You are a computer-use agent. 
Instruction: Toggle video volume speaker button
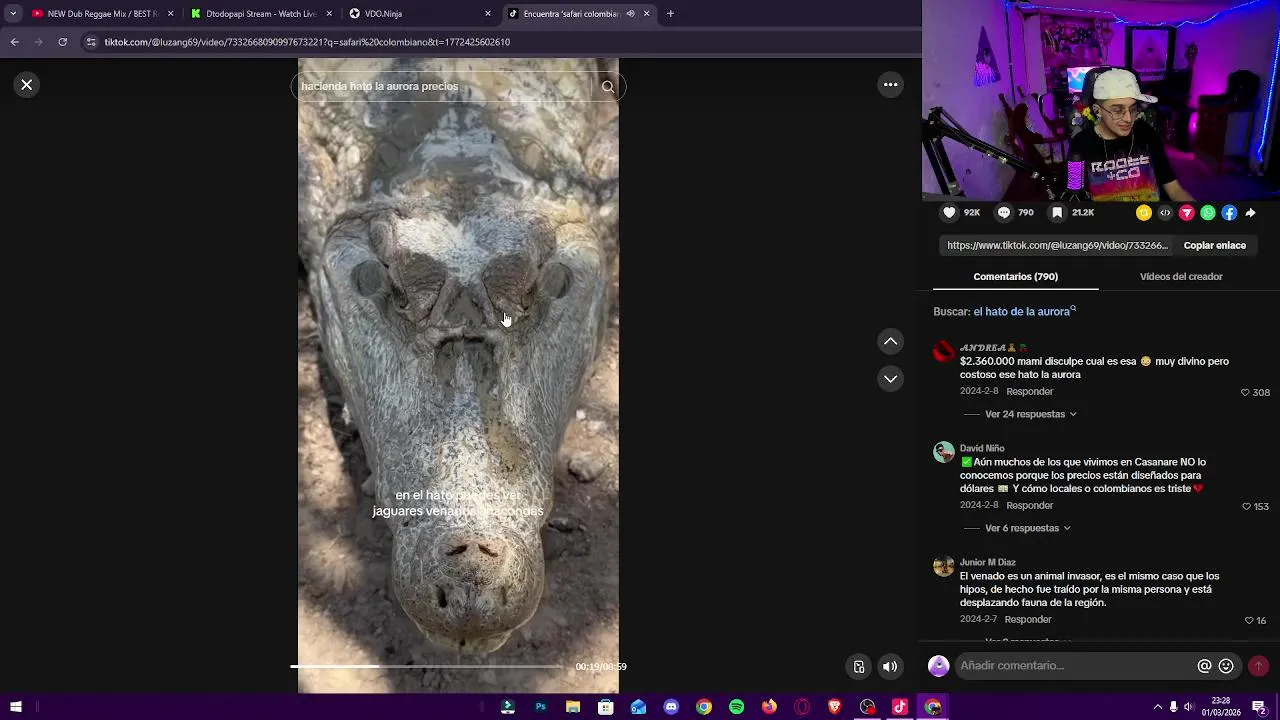pos(890,667)
